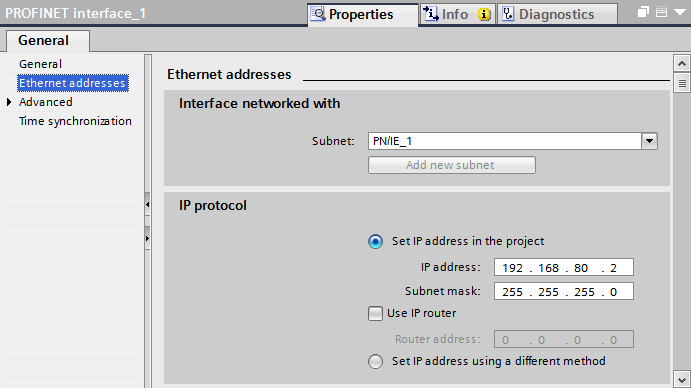Click the Properties tab magnifier icon
This screenshot has height=388, width=691.
click(318, 14)
